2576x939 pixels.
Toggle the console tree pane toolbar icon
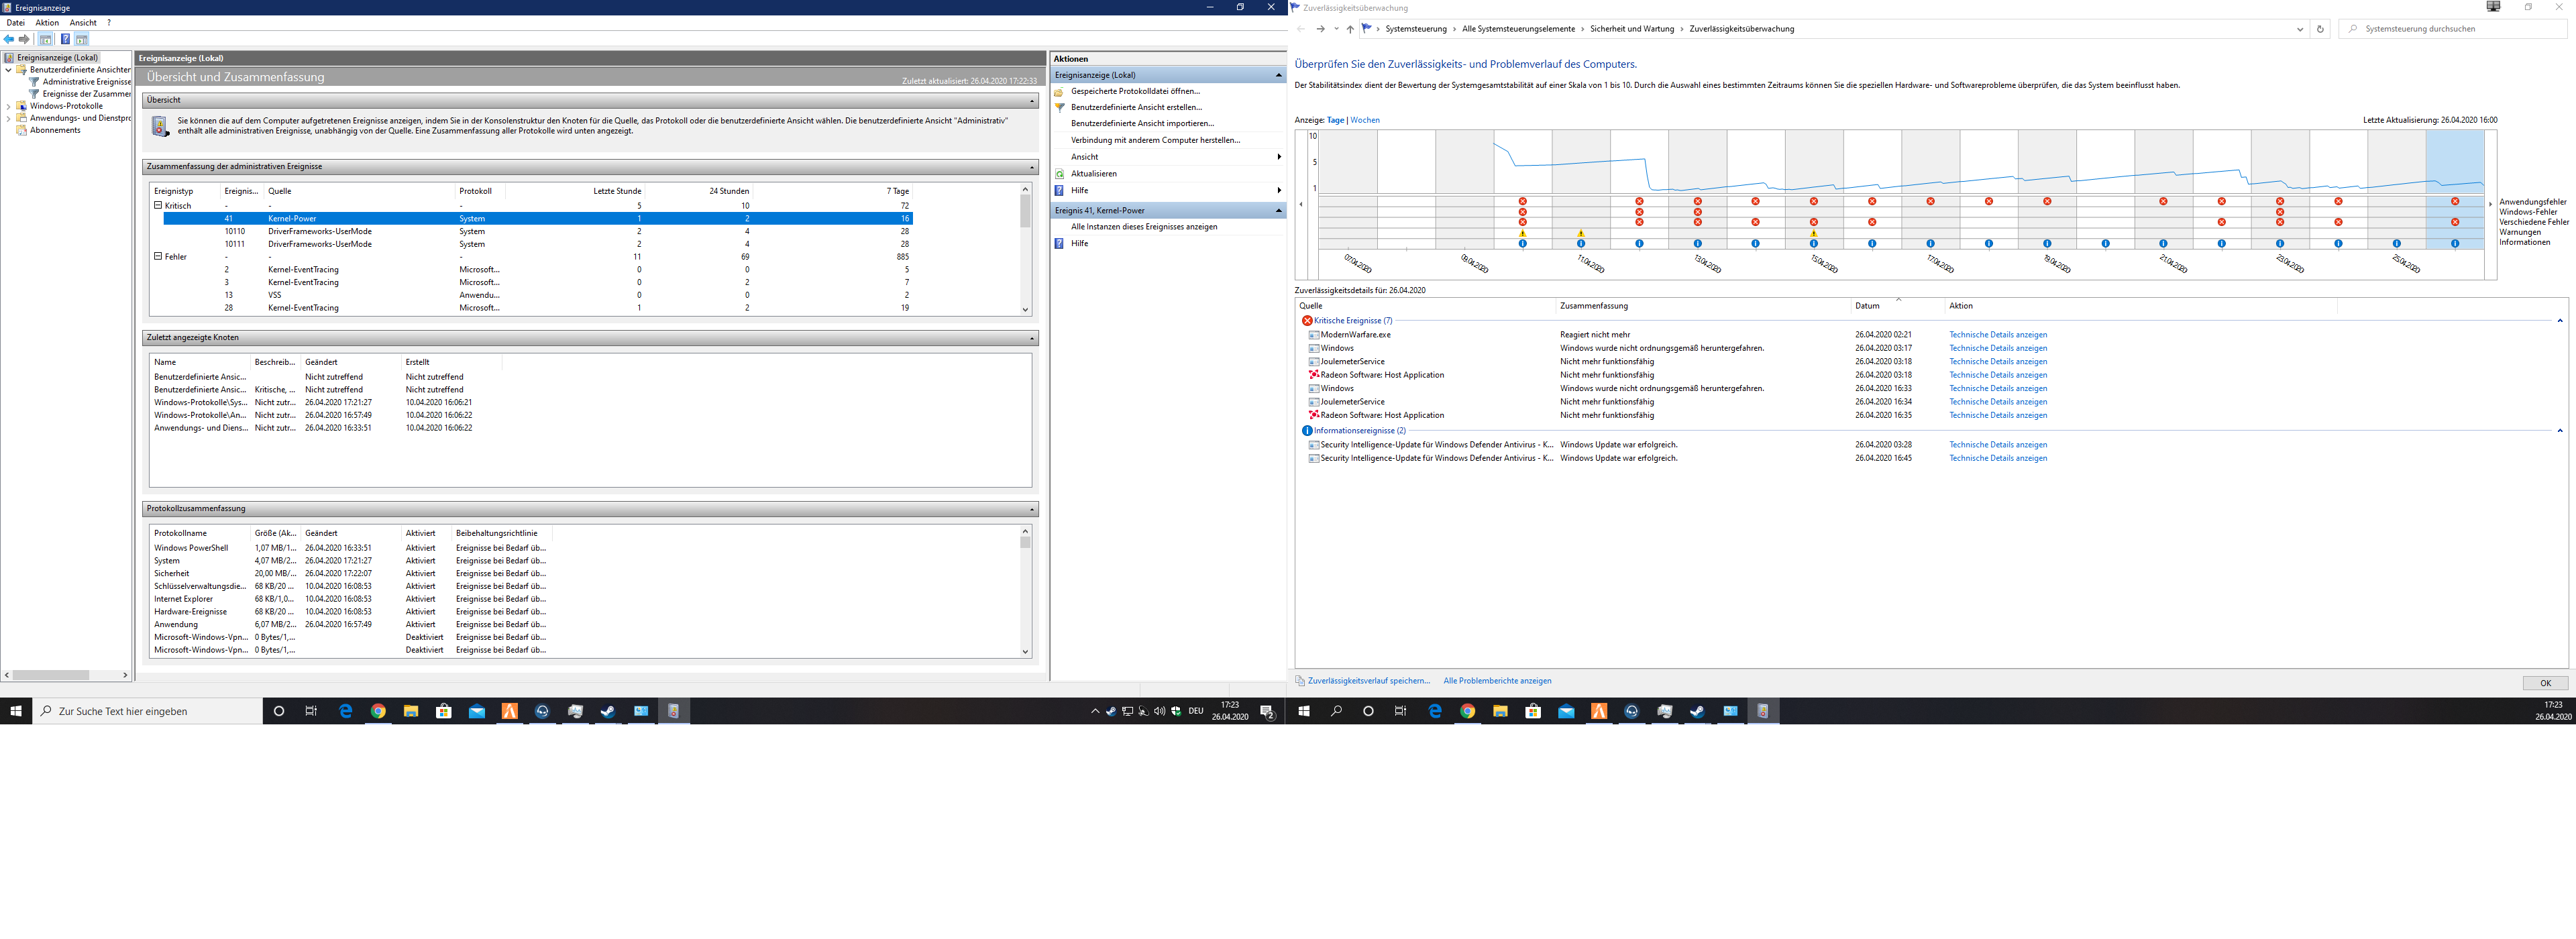45,39
